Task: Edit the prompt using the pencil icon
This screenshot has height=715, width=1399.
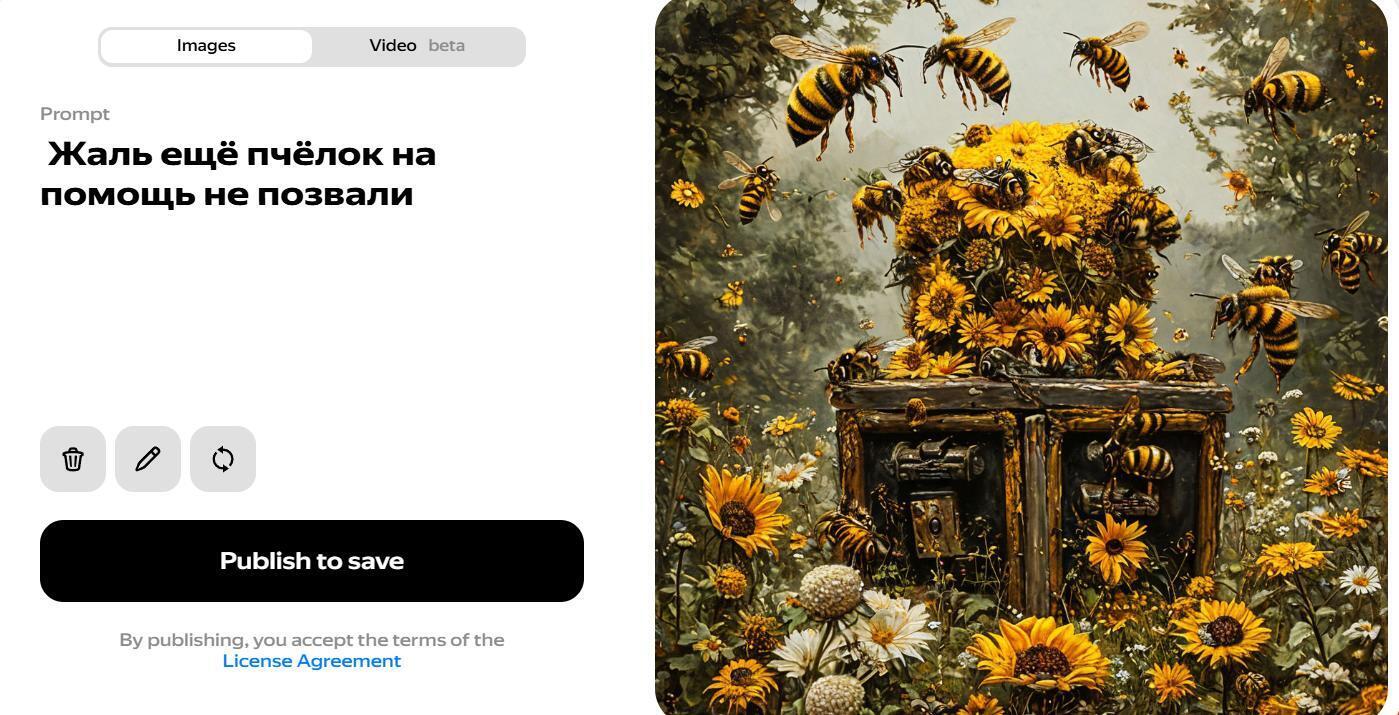Action: tap(148, 459)
